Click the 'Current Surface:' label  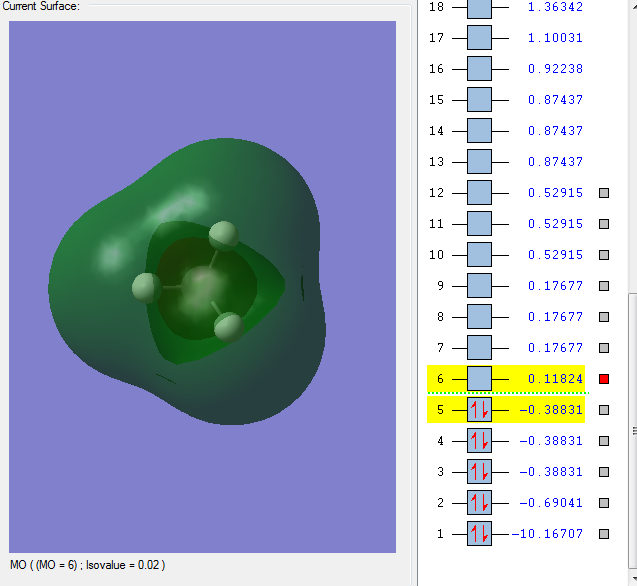point(41,6)
